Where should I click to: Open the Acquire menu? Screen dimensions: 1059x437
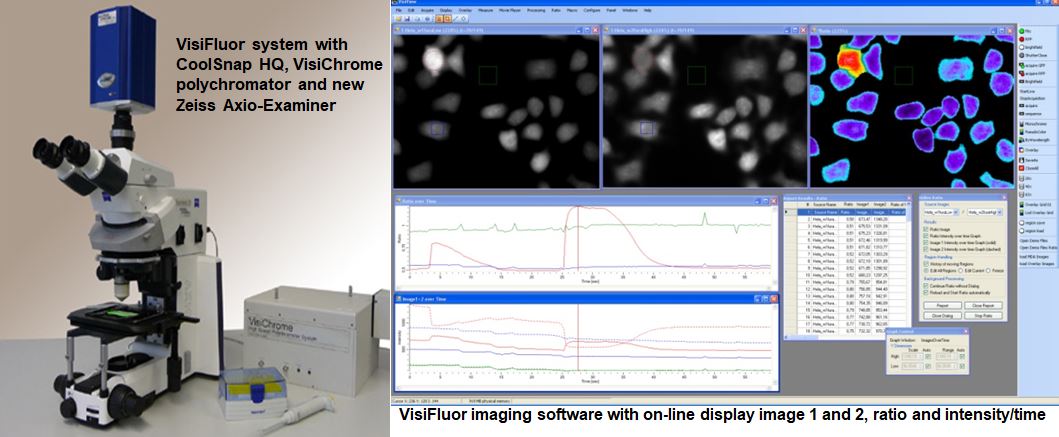429,9
